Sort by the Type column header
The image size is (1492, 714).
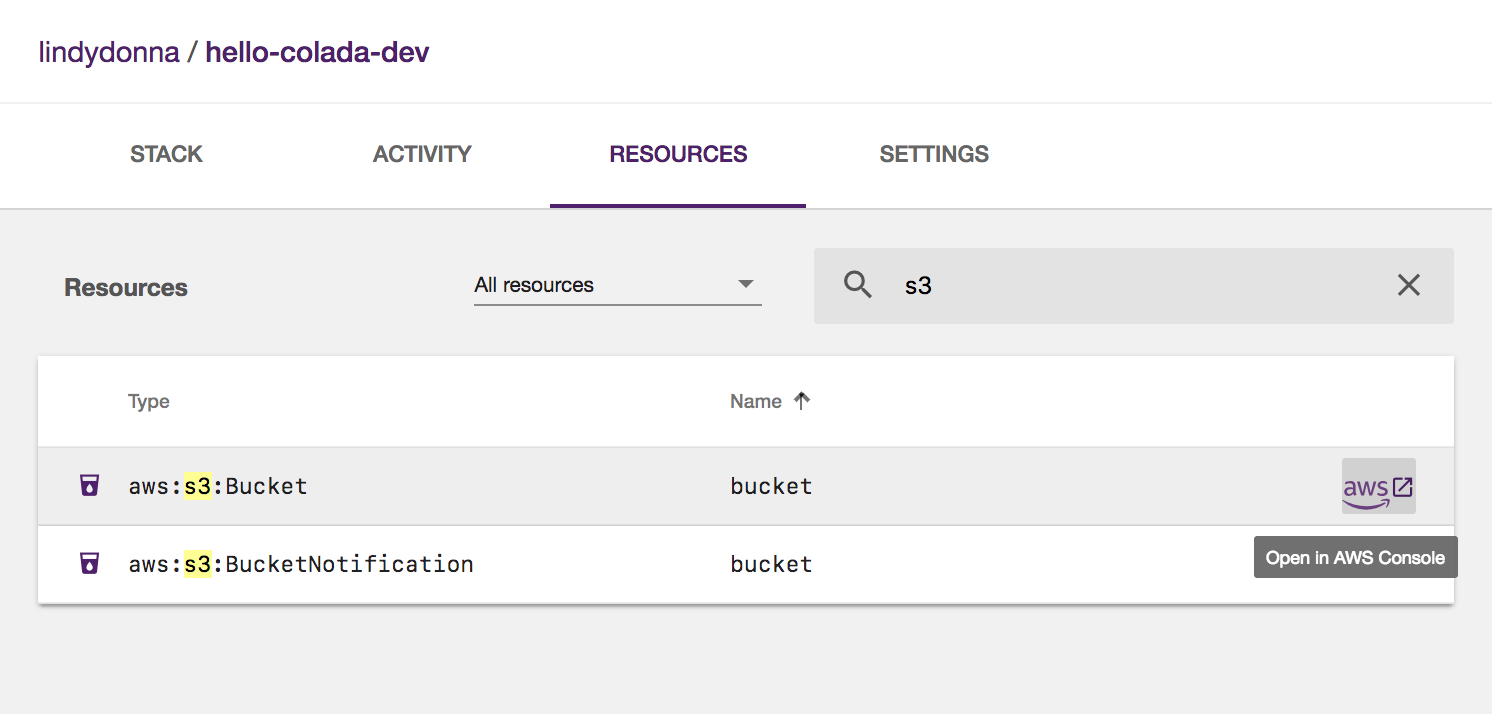(149, 401)
